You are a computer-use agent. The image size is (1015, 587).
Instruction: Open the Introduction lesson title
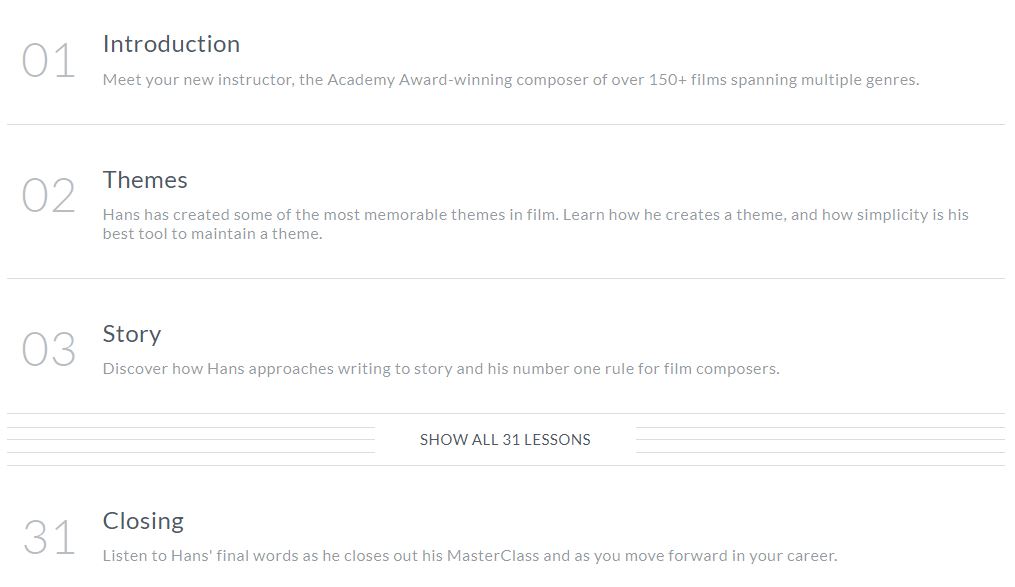[171, 44]
